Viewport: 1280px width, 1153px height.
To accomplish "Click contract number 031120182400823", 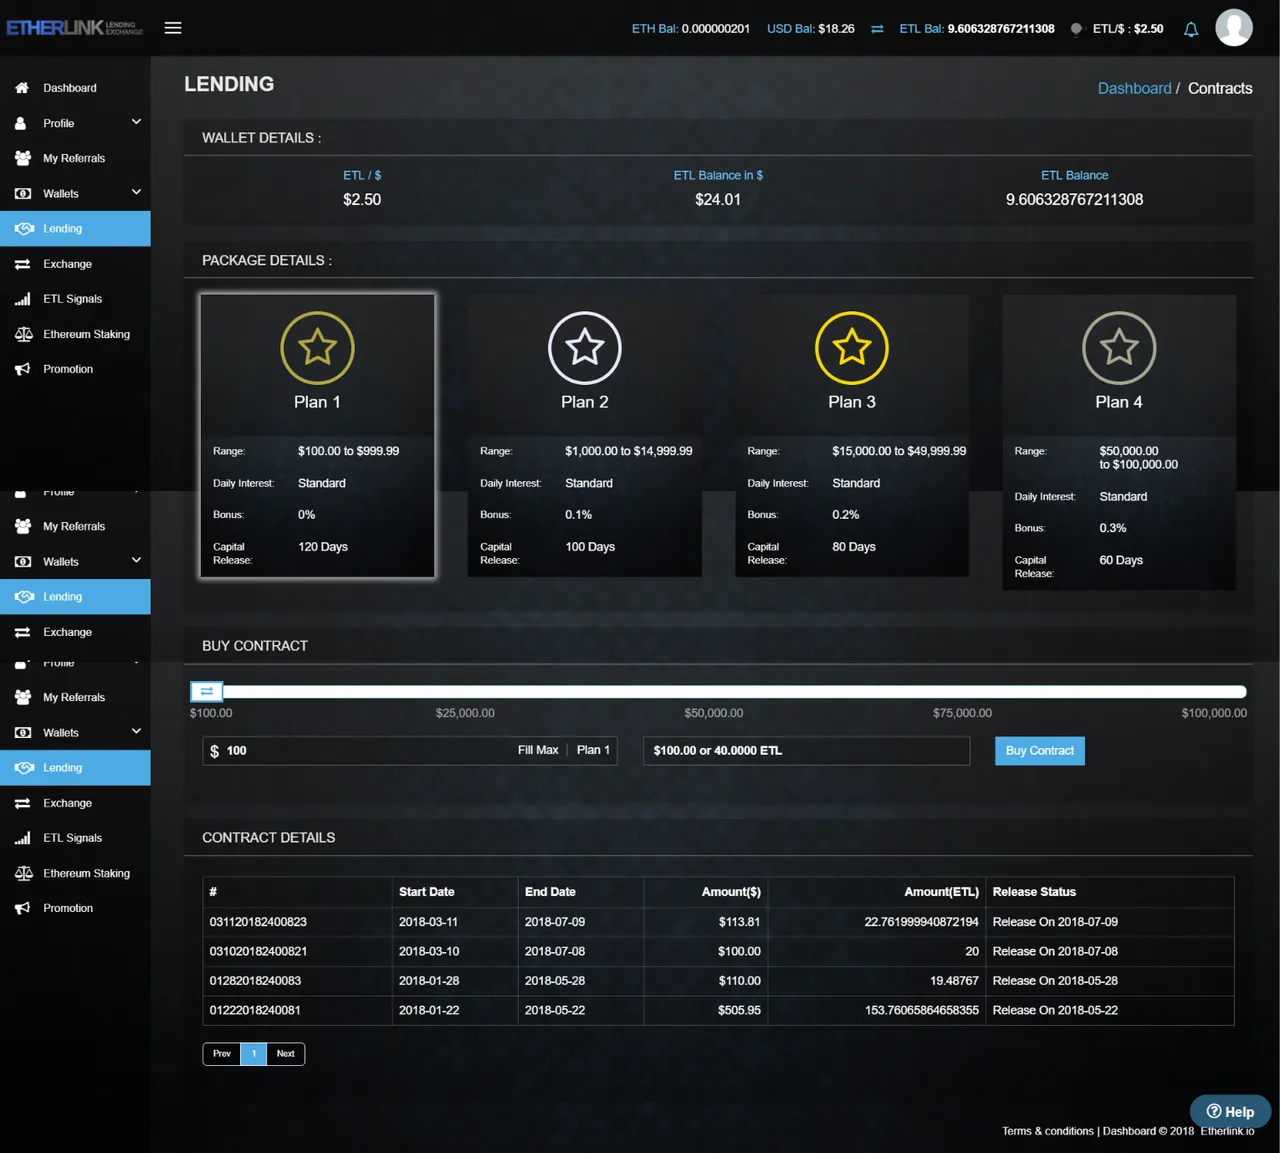I will pyautogui.click(x=258, y=922).
